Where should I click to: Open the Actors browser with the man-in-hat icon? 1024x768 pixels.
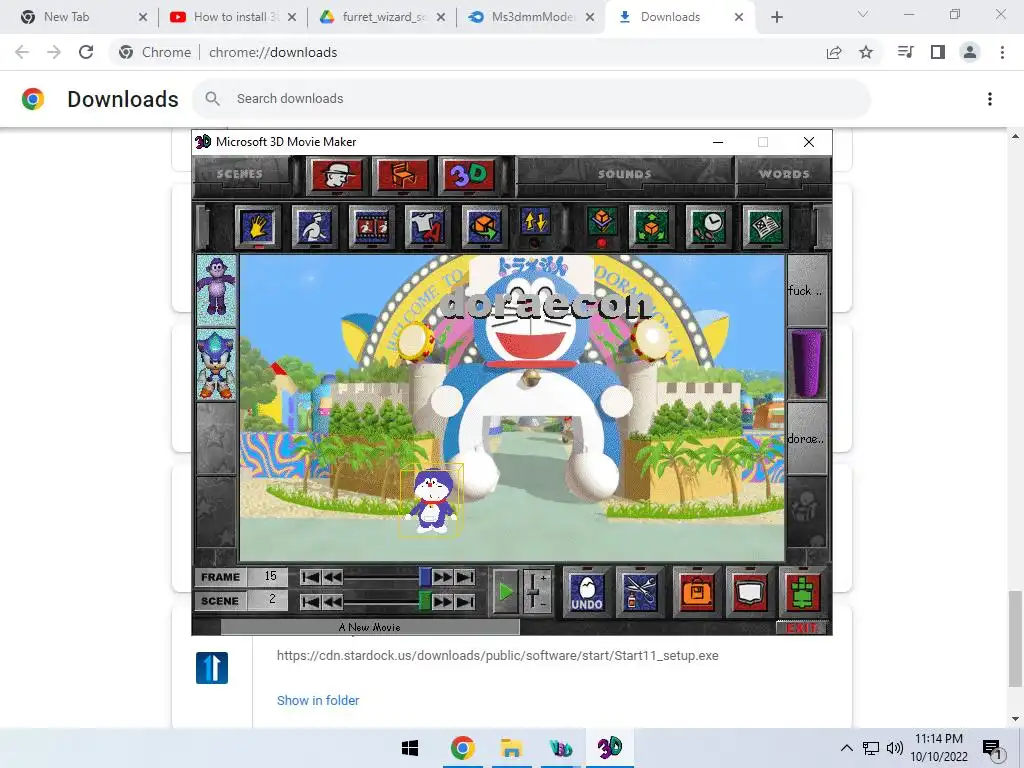point(336,175)
